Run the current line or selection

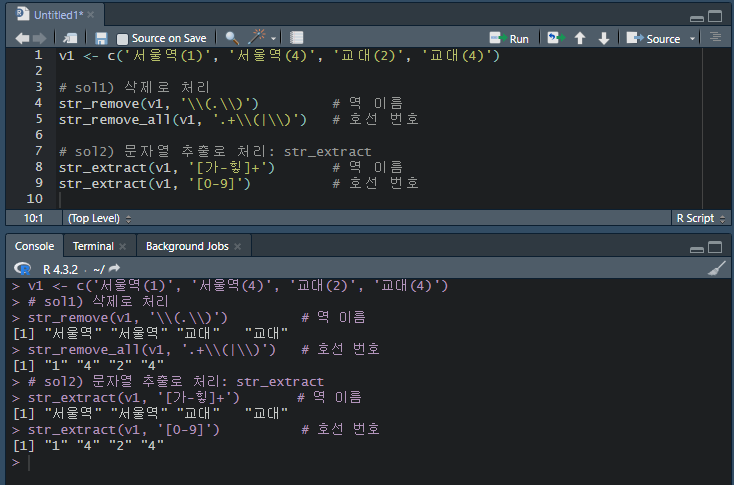pyautogui.click(x=509, y=38)
